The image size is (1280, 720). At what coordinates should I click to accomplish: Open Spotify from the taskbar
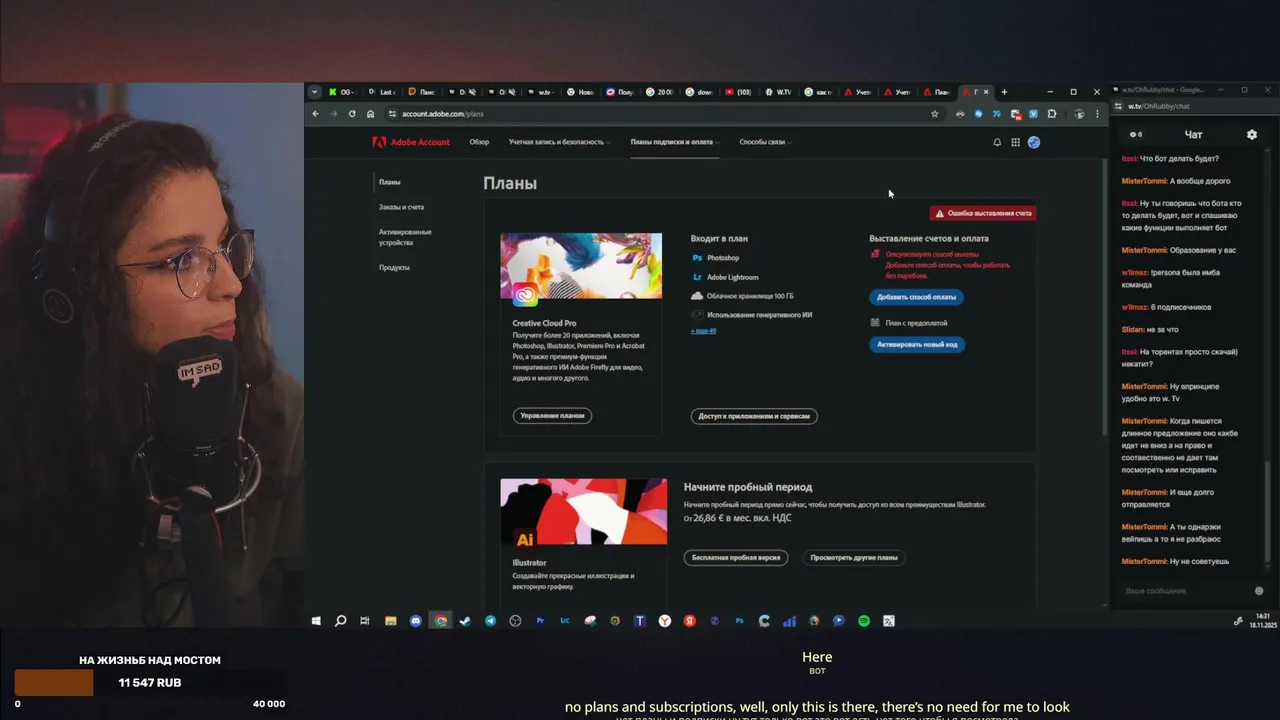click(864, 621)
